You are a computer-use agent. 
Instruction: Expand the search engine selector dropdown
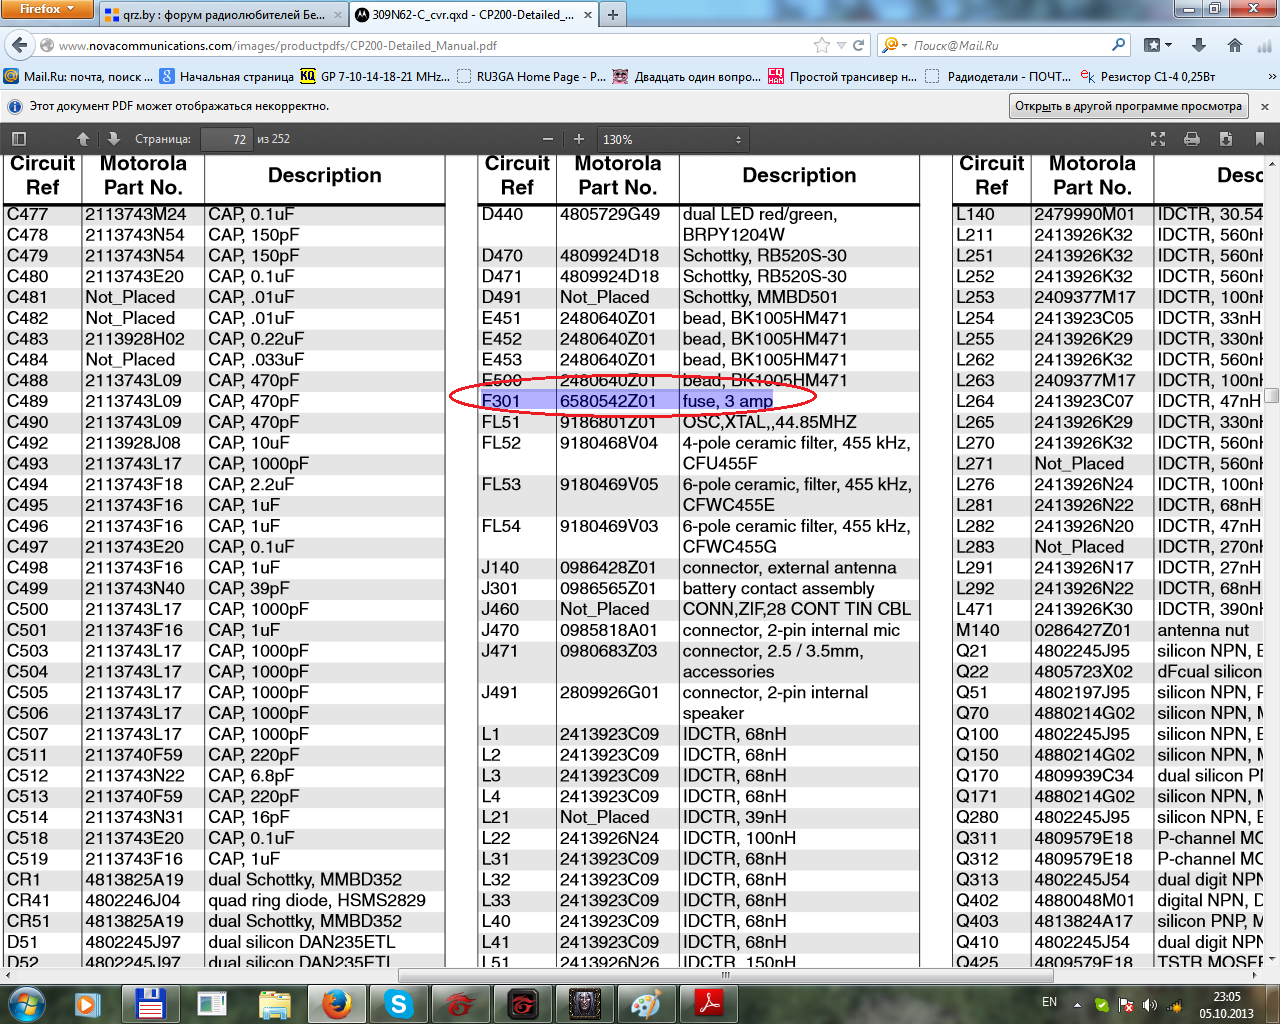[894, 45]
